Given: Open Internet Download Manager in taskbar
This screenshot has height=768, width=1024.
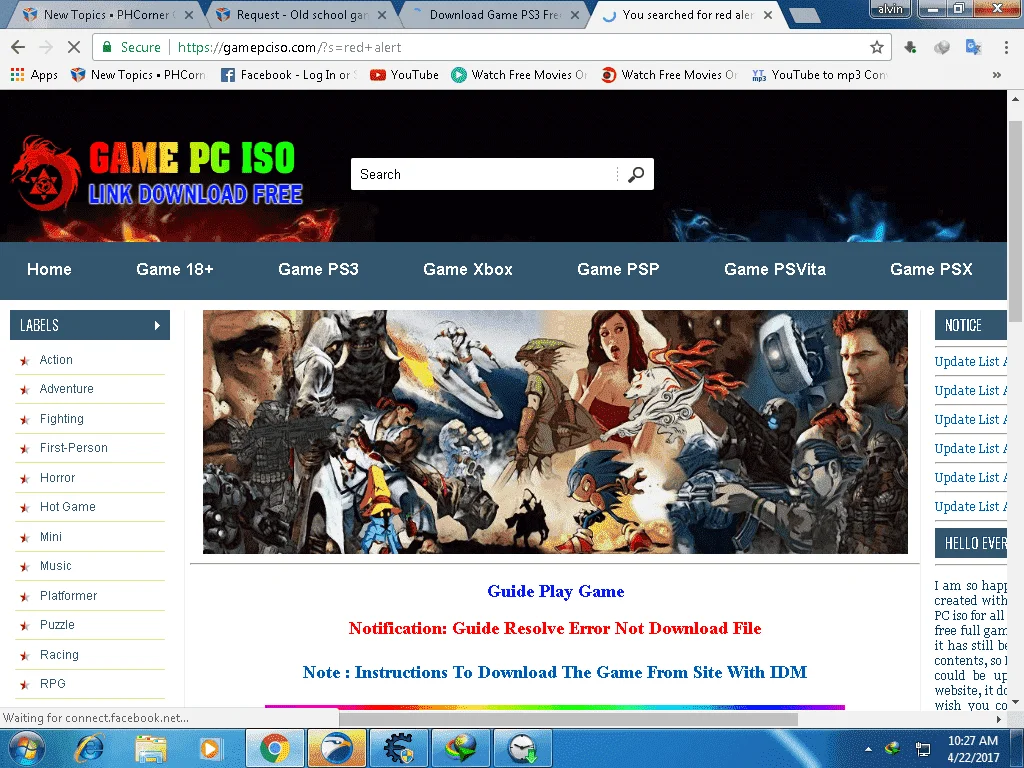Looking at the screenshot, I should [x=461, y=748].
